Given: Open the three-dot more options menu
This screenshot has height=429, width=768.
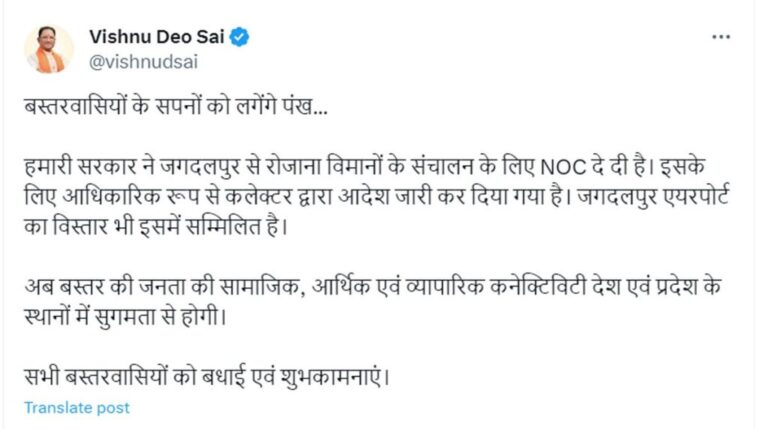Looking at the screenshot, I should (x=721, y=37).
